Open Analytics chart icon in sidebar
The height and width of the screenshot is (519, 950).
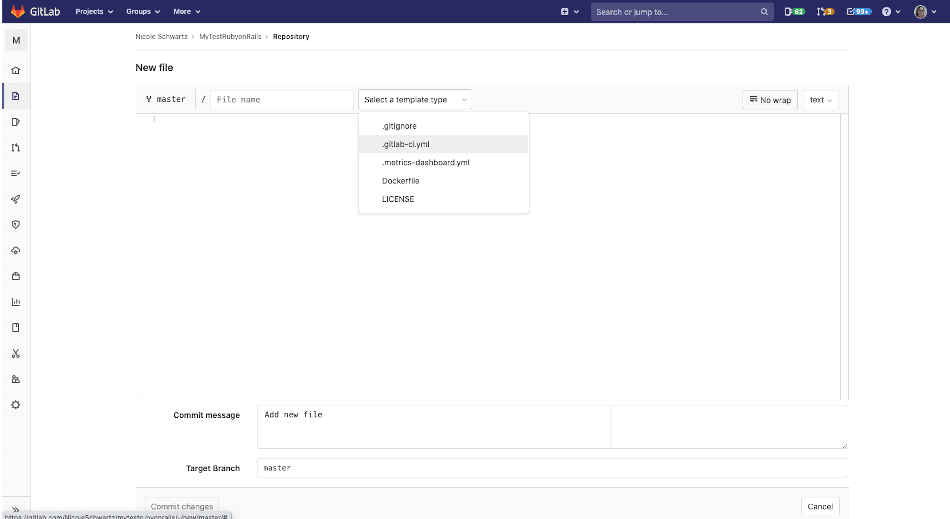[x=15, y=301]
